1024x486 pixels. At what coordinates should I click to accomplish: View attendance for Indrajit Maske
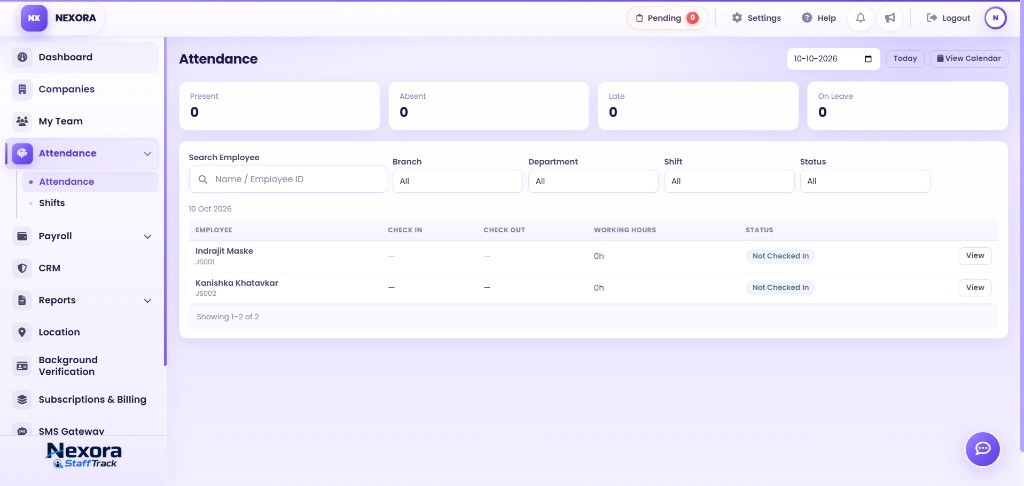click(975, 255)
